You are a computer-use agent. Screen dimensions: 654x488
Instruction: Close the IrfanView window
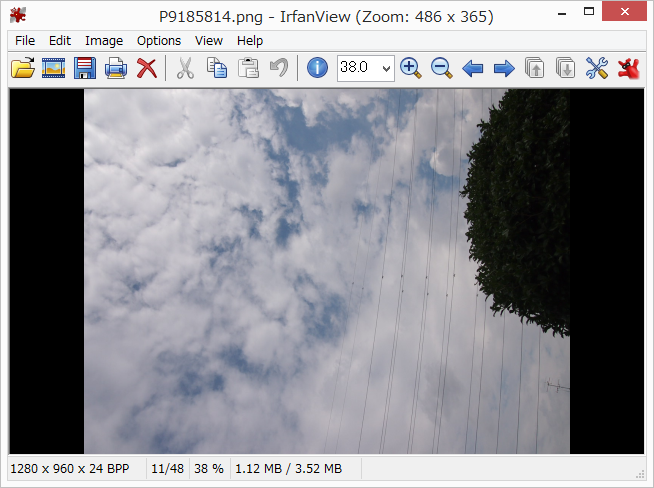point(624,11)
